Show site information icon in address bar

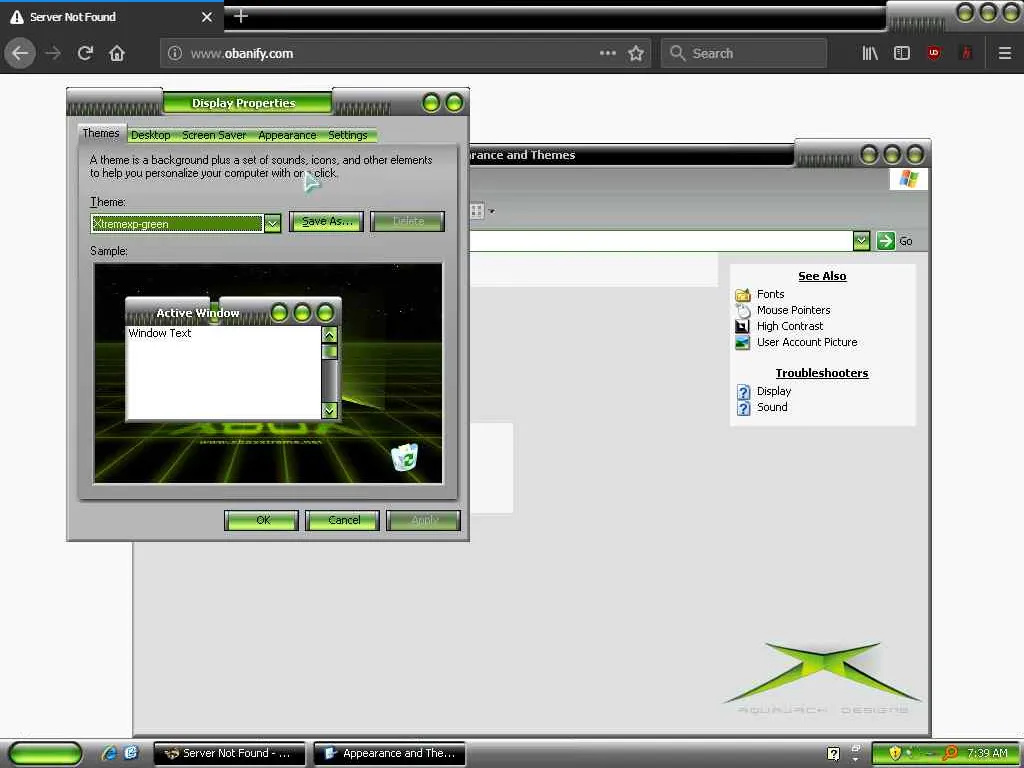tap(174, 53)
